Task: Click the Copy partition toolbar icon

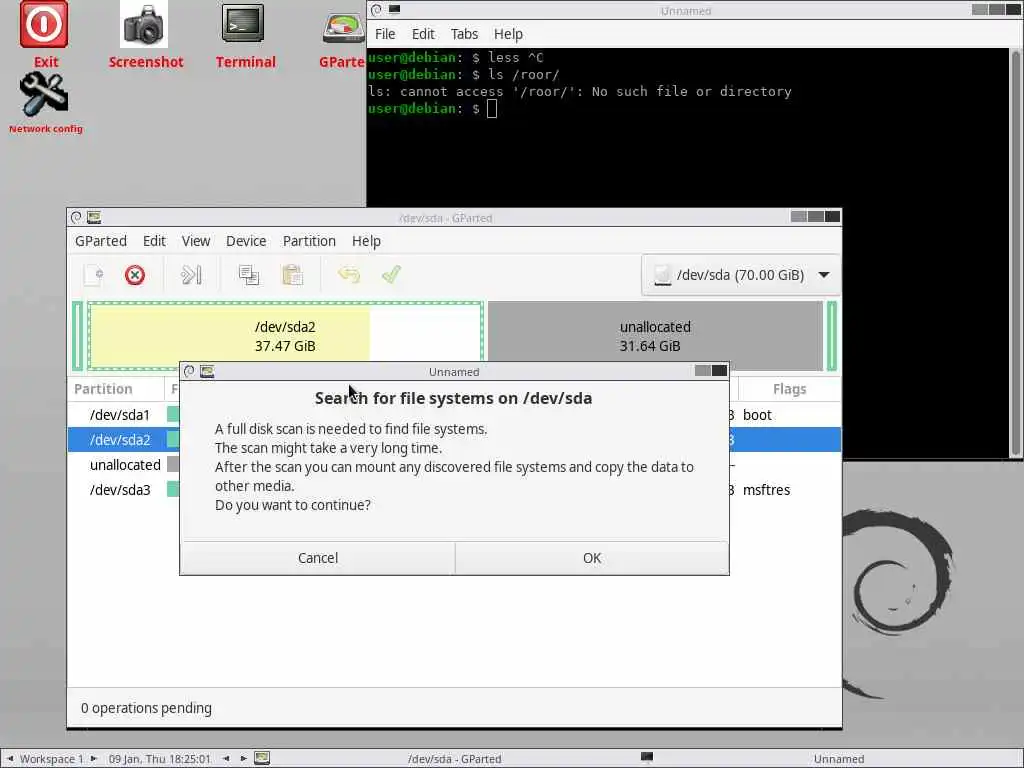Action: tap(249, 275)
